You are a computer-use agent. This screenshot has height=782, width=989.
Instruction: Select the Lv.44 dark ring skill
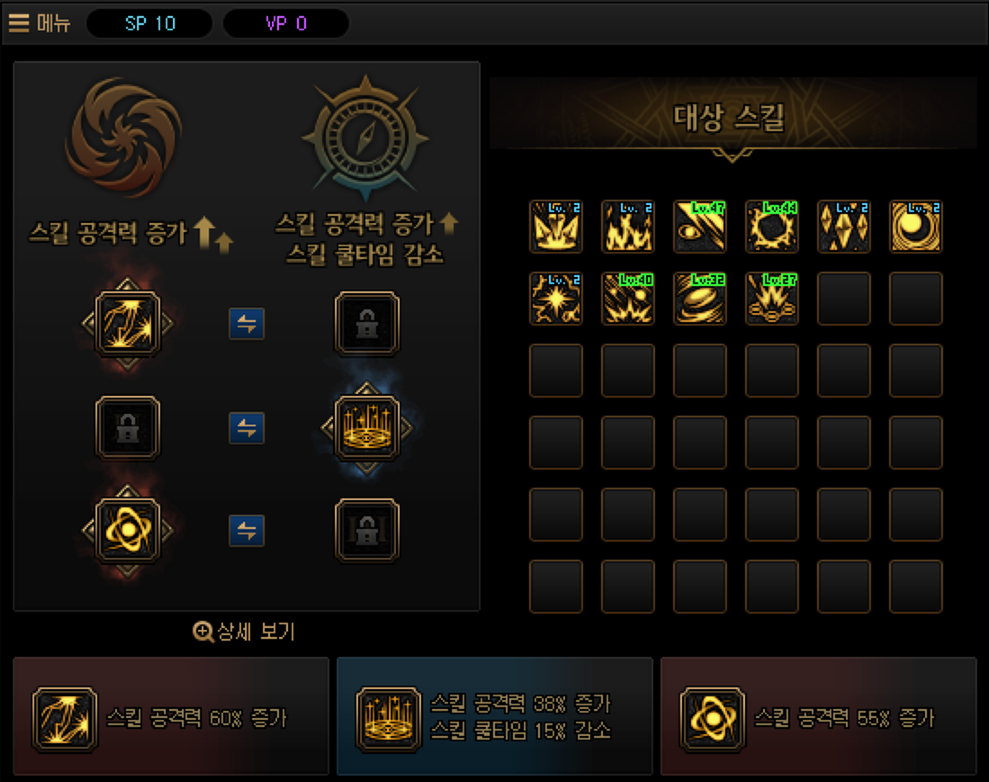point(771,226)
